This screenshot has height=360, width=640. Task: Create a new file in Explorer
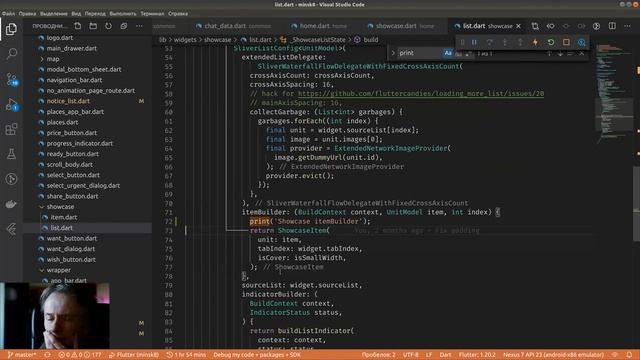[78, 26]
